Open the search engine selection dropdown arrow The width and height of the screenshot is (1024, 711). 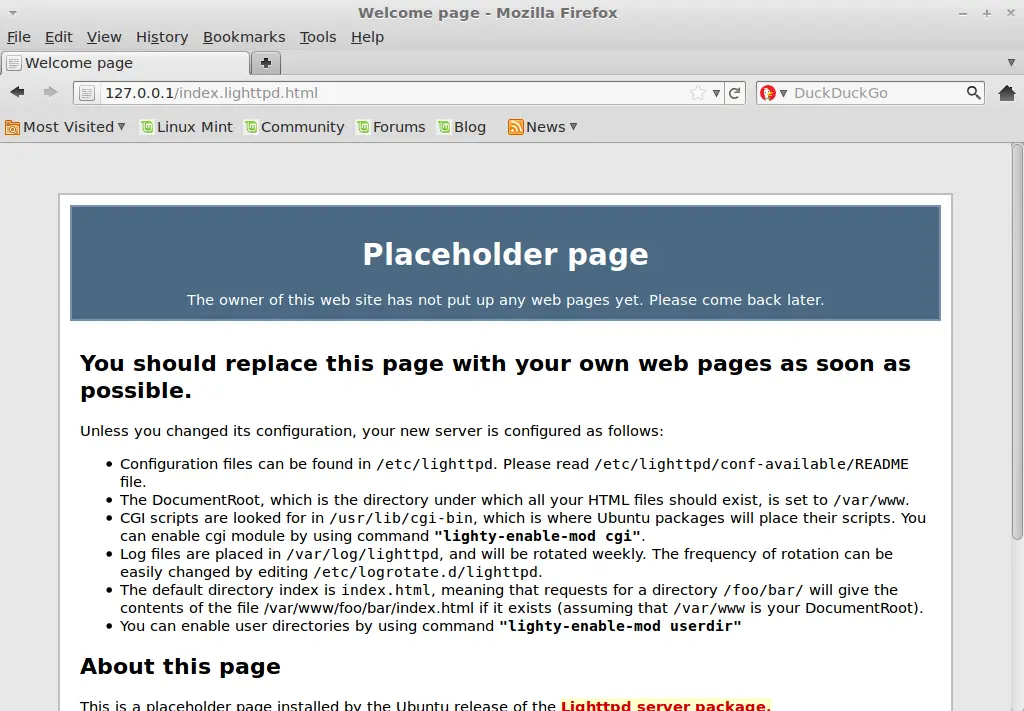click(x=784, y=93)
